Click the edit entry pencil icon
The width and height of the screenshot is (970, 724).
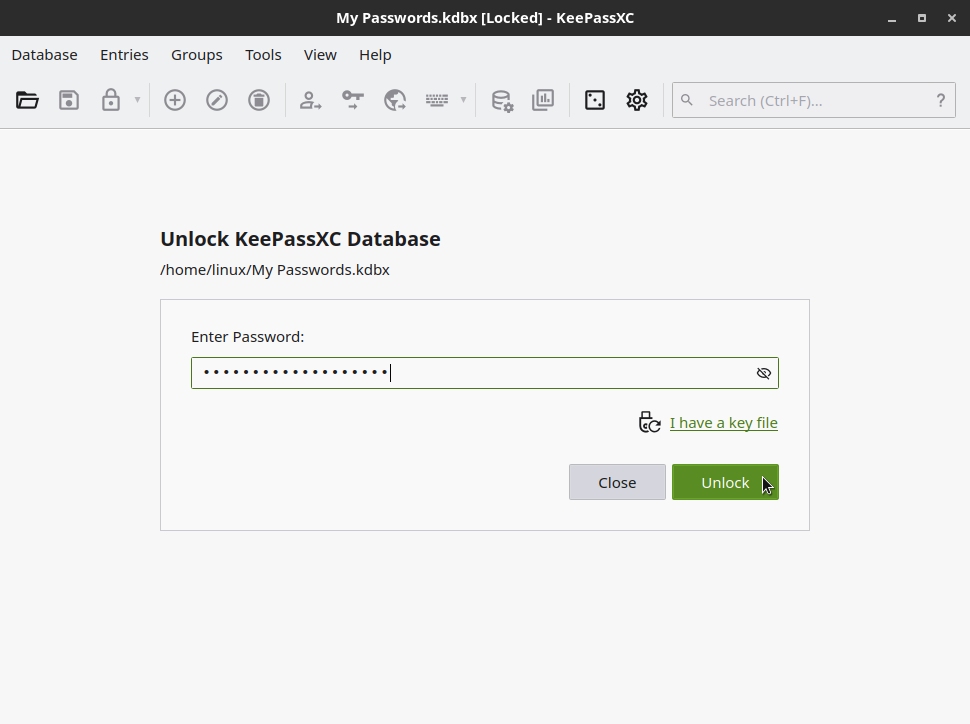point(217,100)
